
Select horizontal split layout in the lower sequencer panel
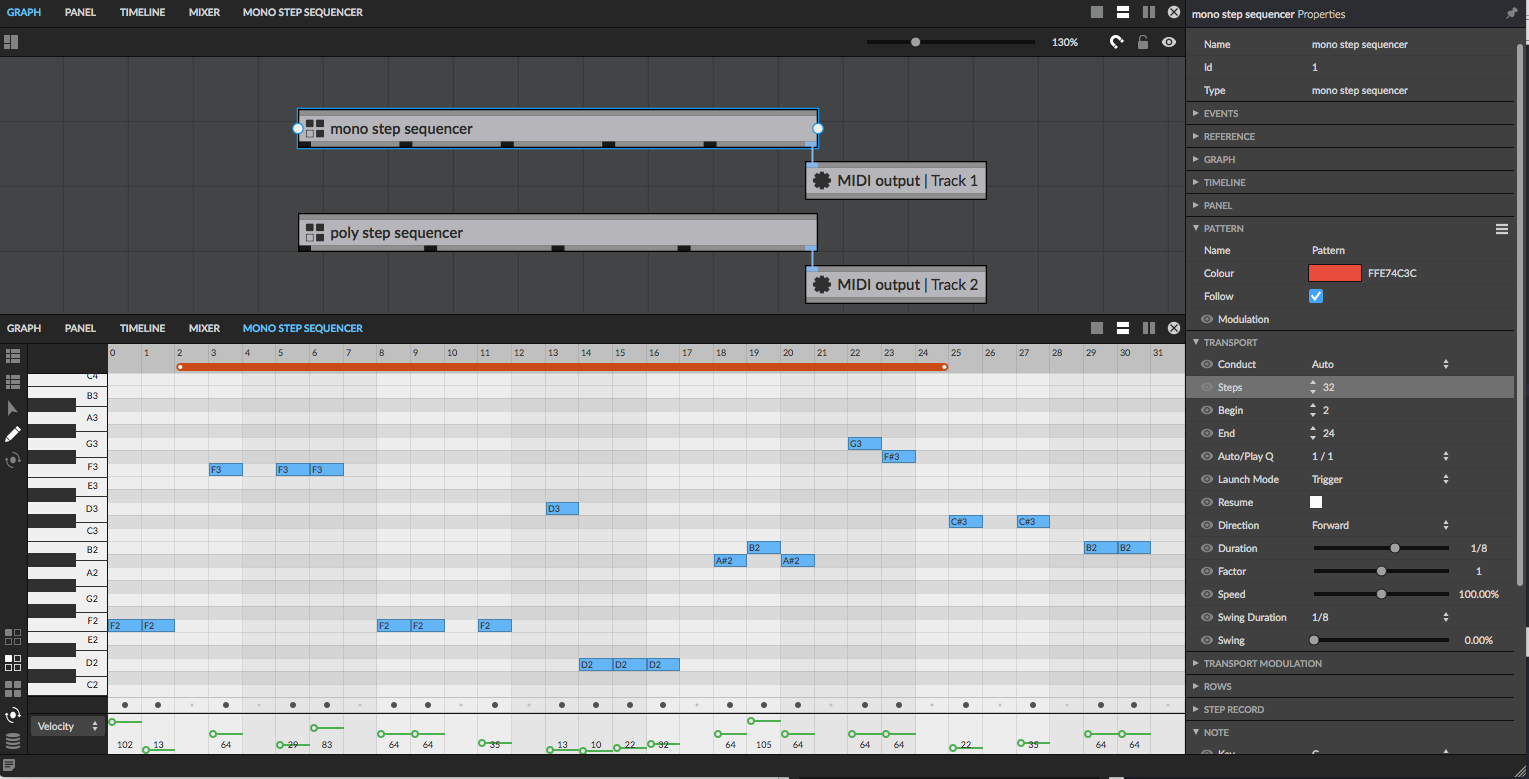click(1123, 328)
